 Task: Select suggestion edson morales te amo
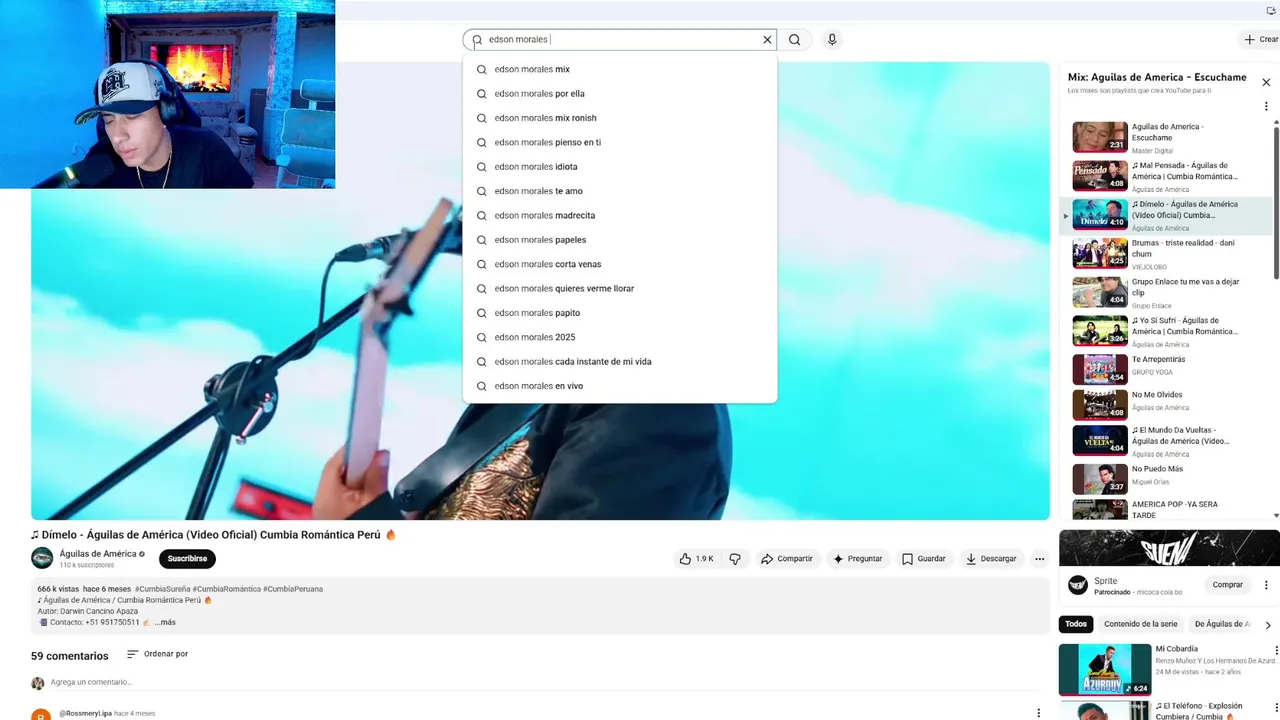[x=620, y=191]
